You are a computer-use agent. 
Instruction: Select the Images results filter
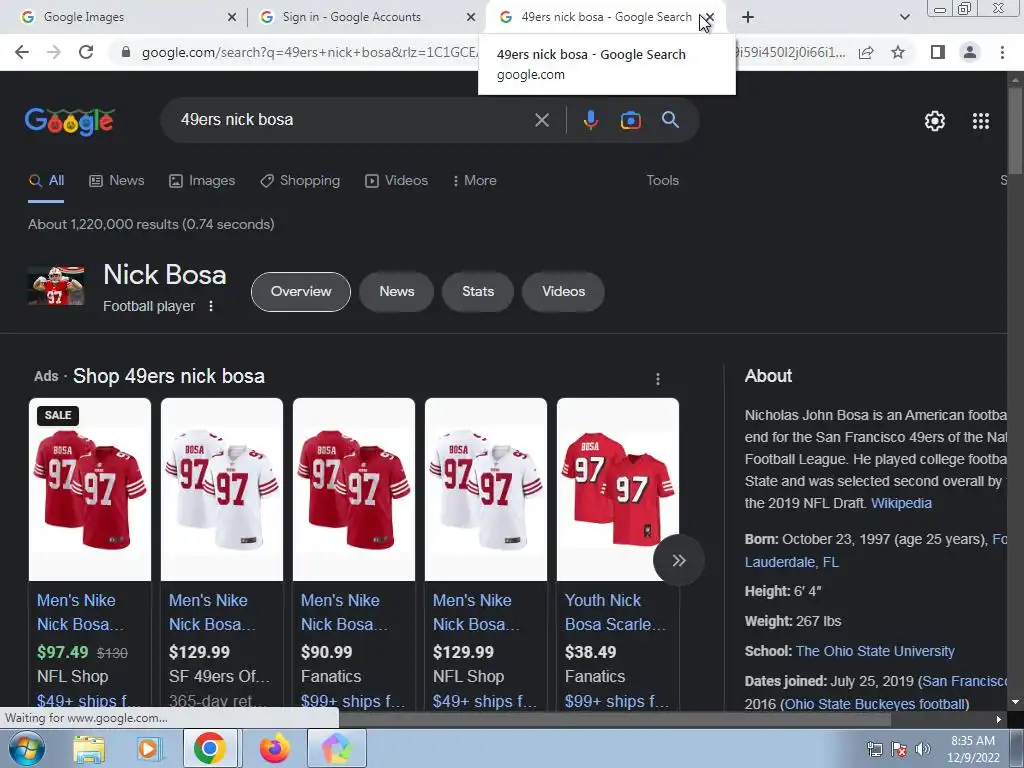pyautogui.click(x=202, y=180)
